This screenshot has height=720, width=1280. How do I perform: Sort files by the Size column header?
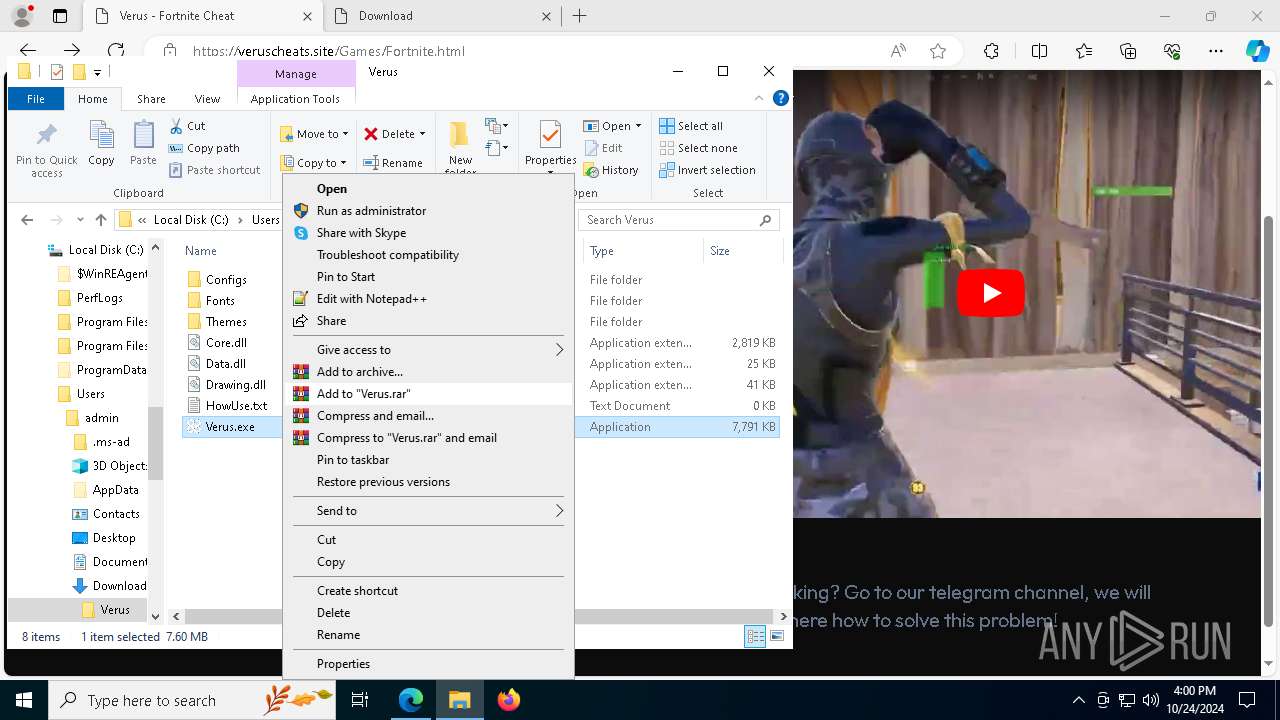(720, 251)
